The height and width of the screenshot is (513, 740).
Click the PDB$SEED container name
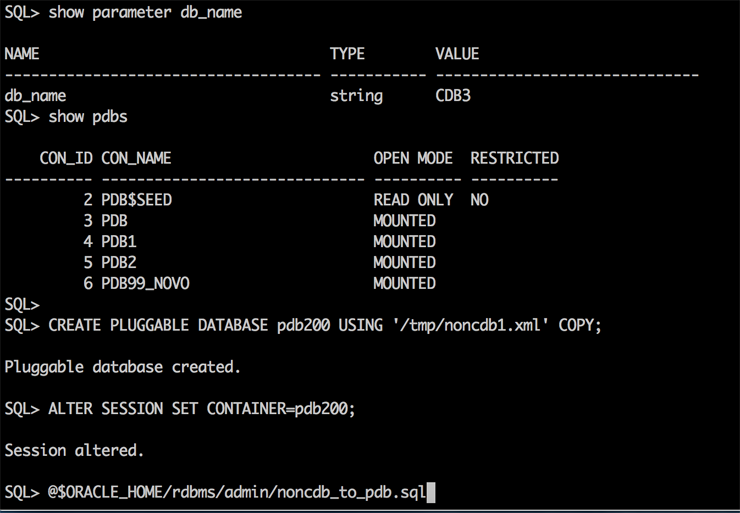[136, 200]
